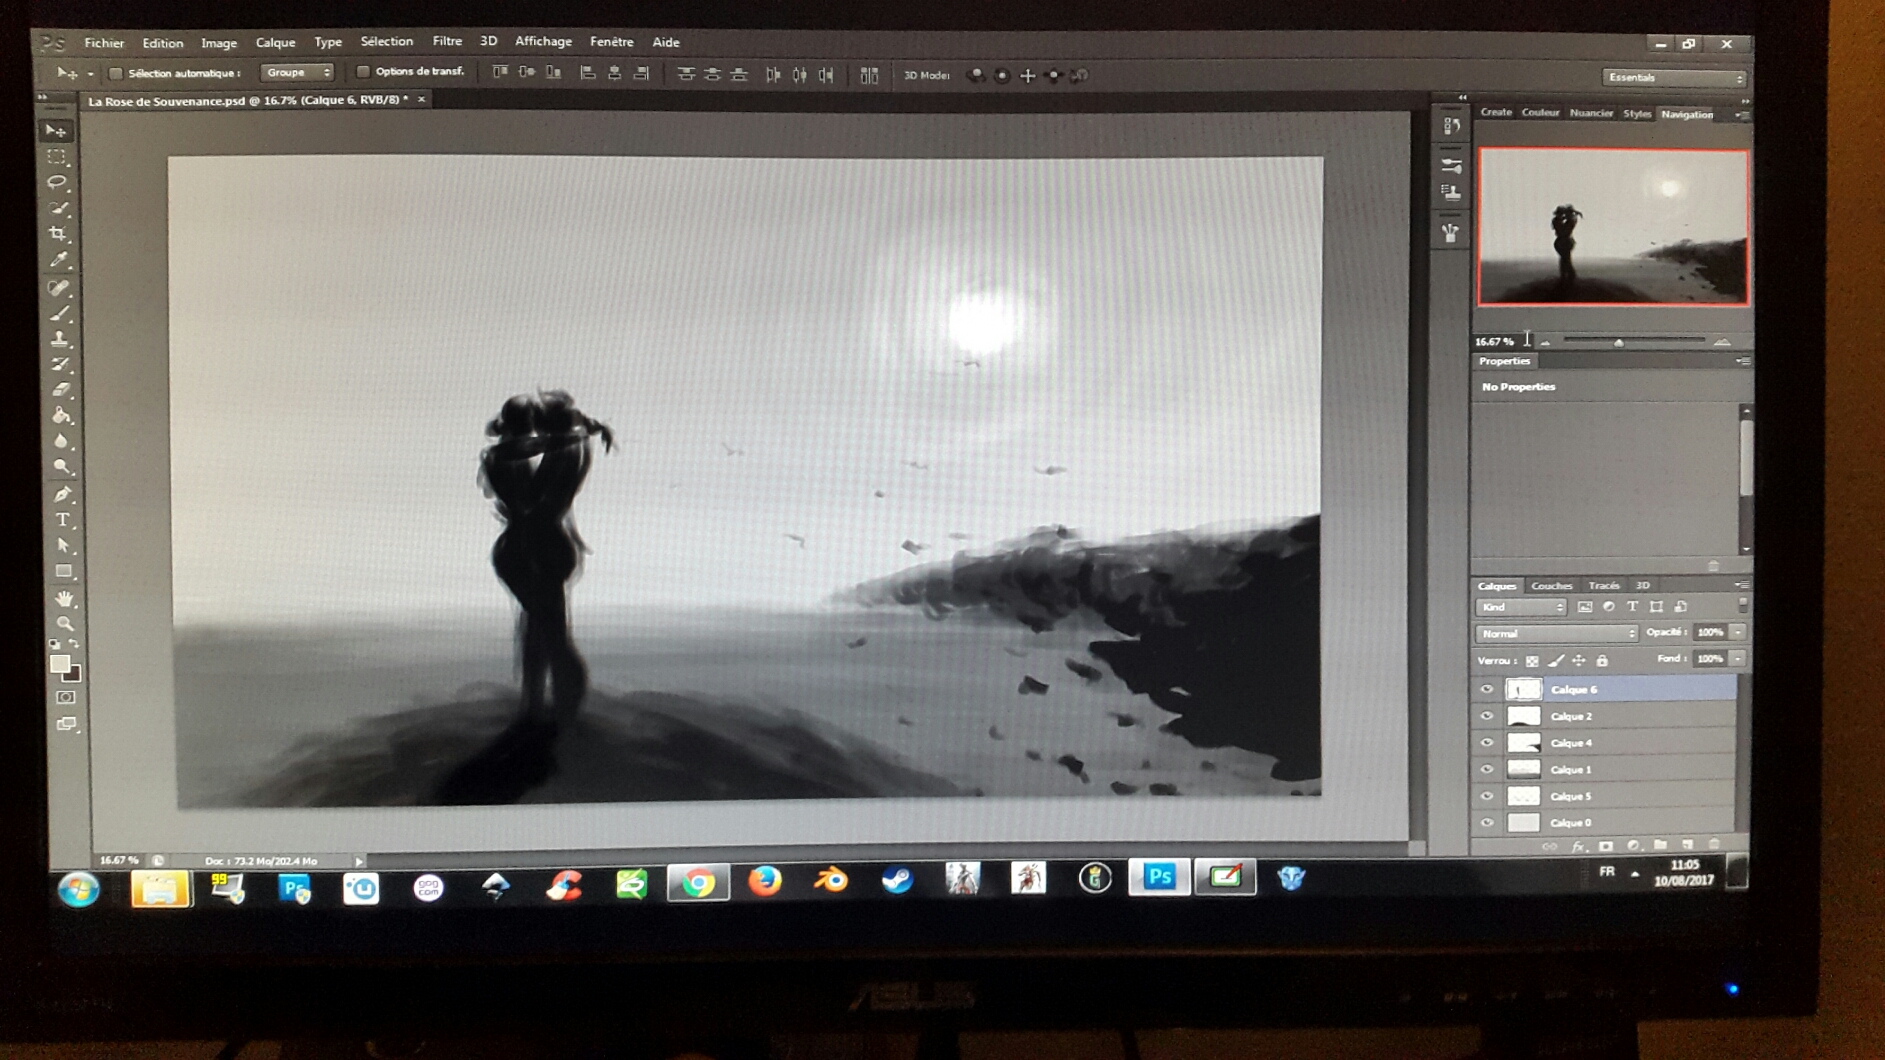
Task: Click the Navigation panel image preview
Action: 1613,227
